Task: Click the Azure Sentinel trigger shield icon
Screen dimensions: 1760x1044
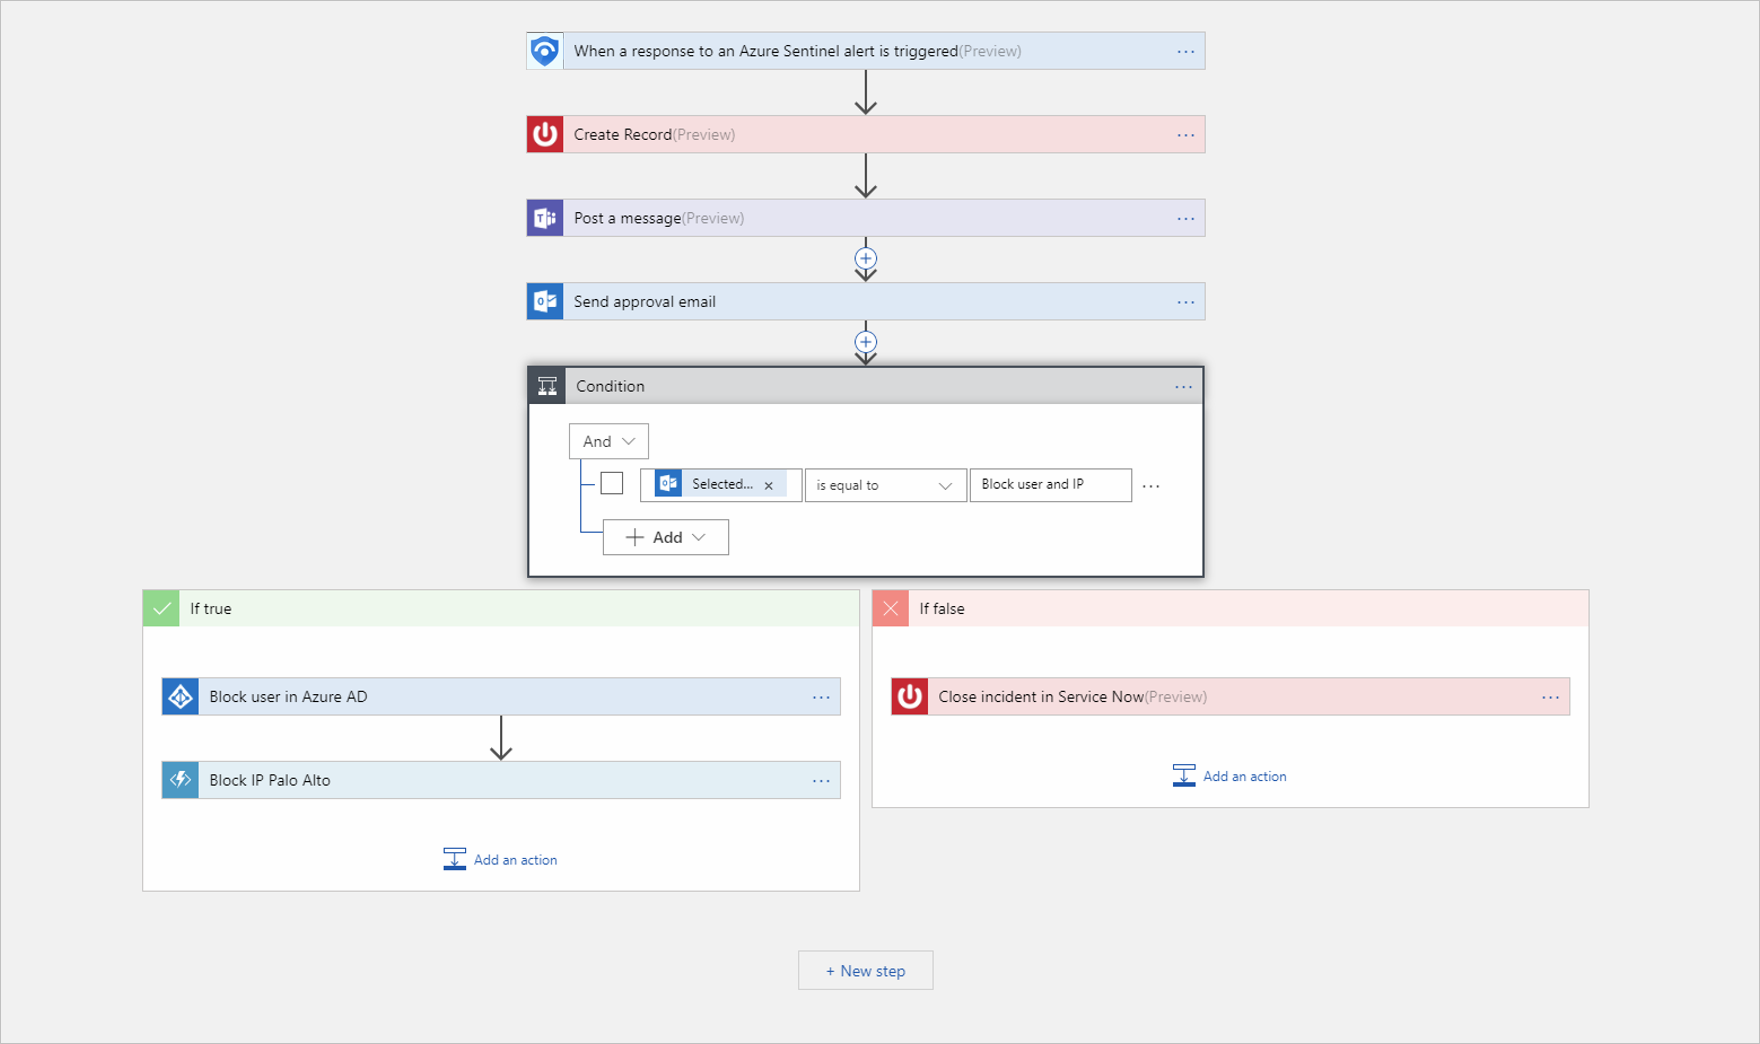Action: click(x=545, y=51)
